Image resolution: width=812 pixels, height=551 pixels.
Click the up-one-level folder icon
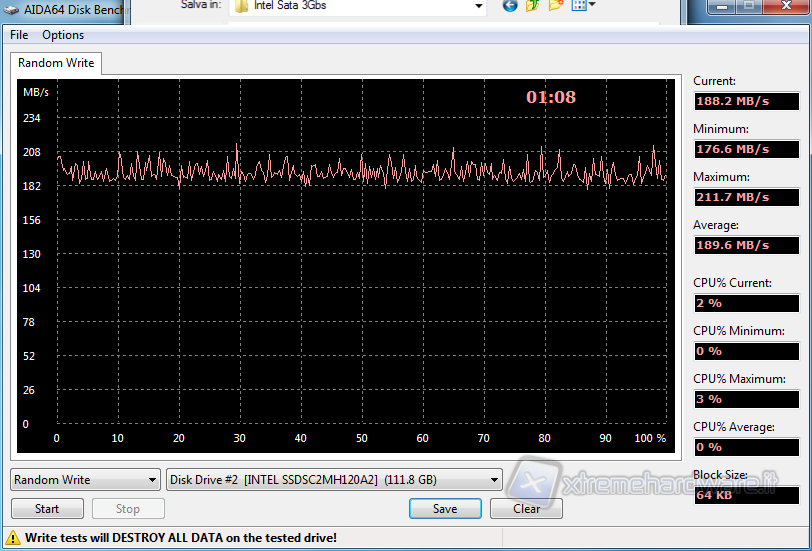pos(533,6)
